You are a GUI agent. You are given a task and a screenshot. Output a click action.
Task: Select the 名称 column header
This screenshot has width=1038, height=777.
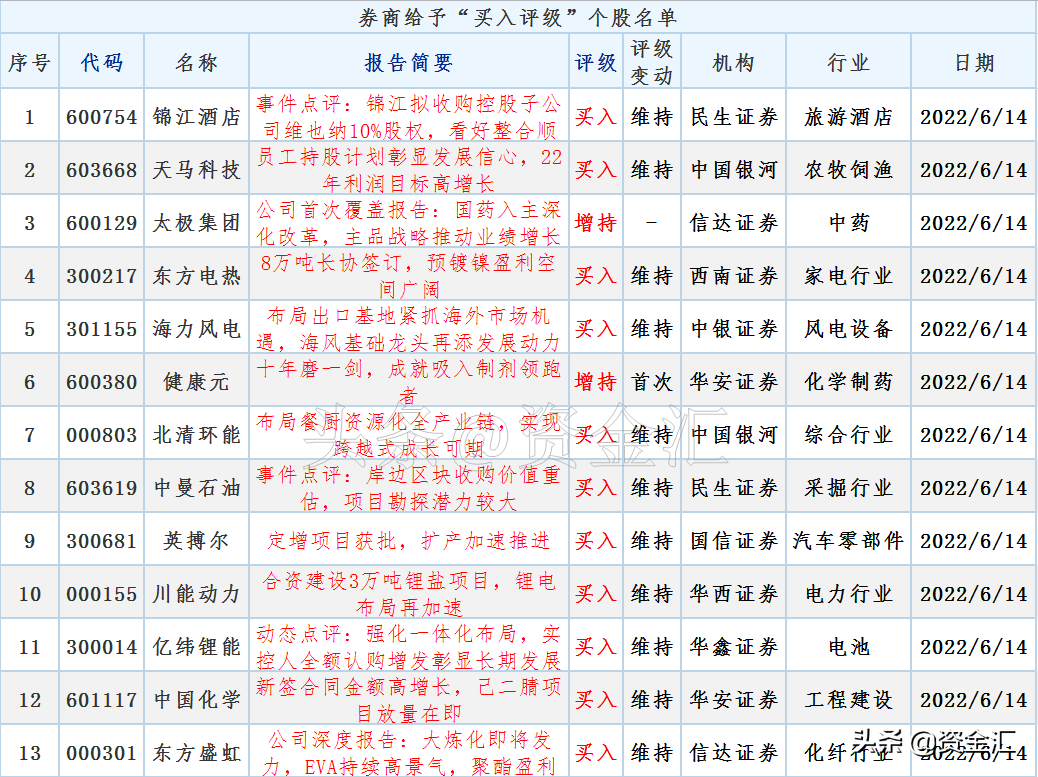click(196, 62)
